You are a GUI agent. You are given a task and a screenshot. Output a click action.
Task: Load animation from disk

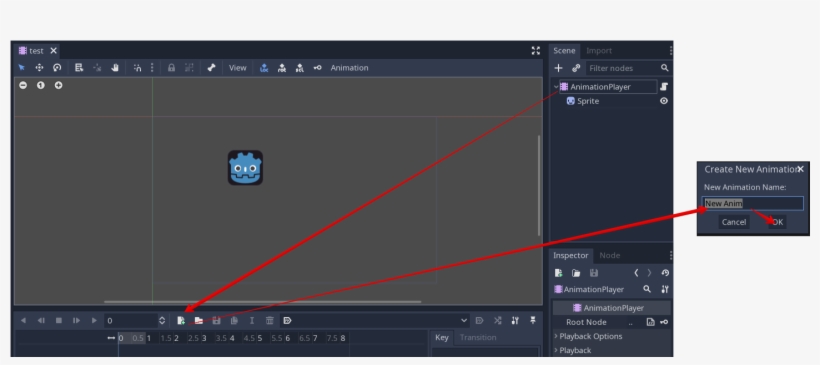pos(199,321)
